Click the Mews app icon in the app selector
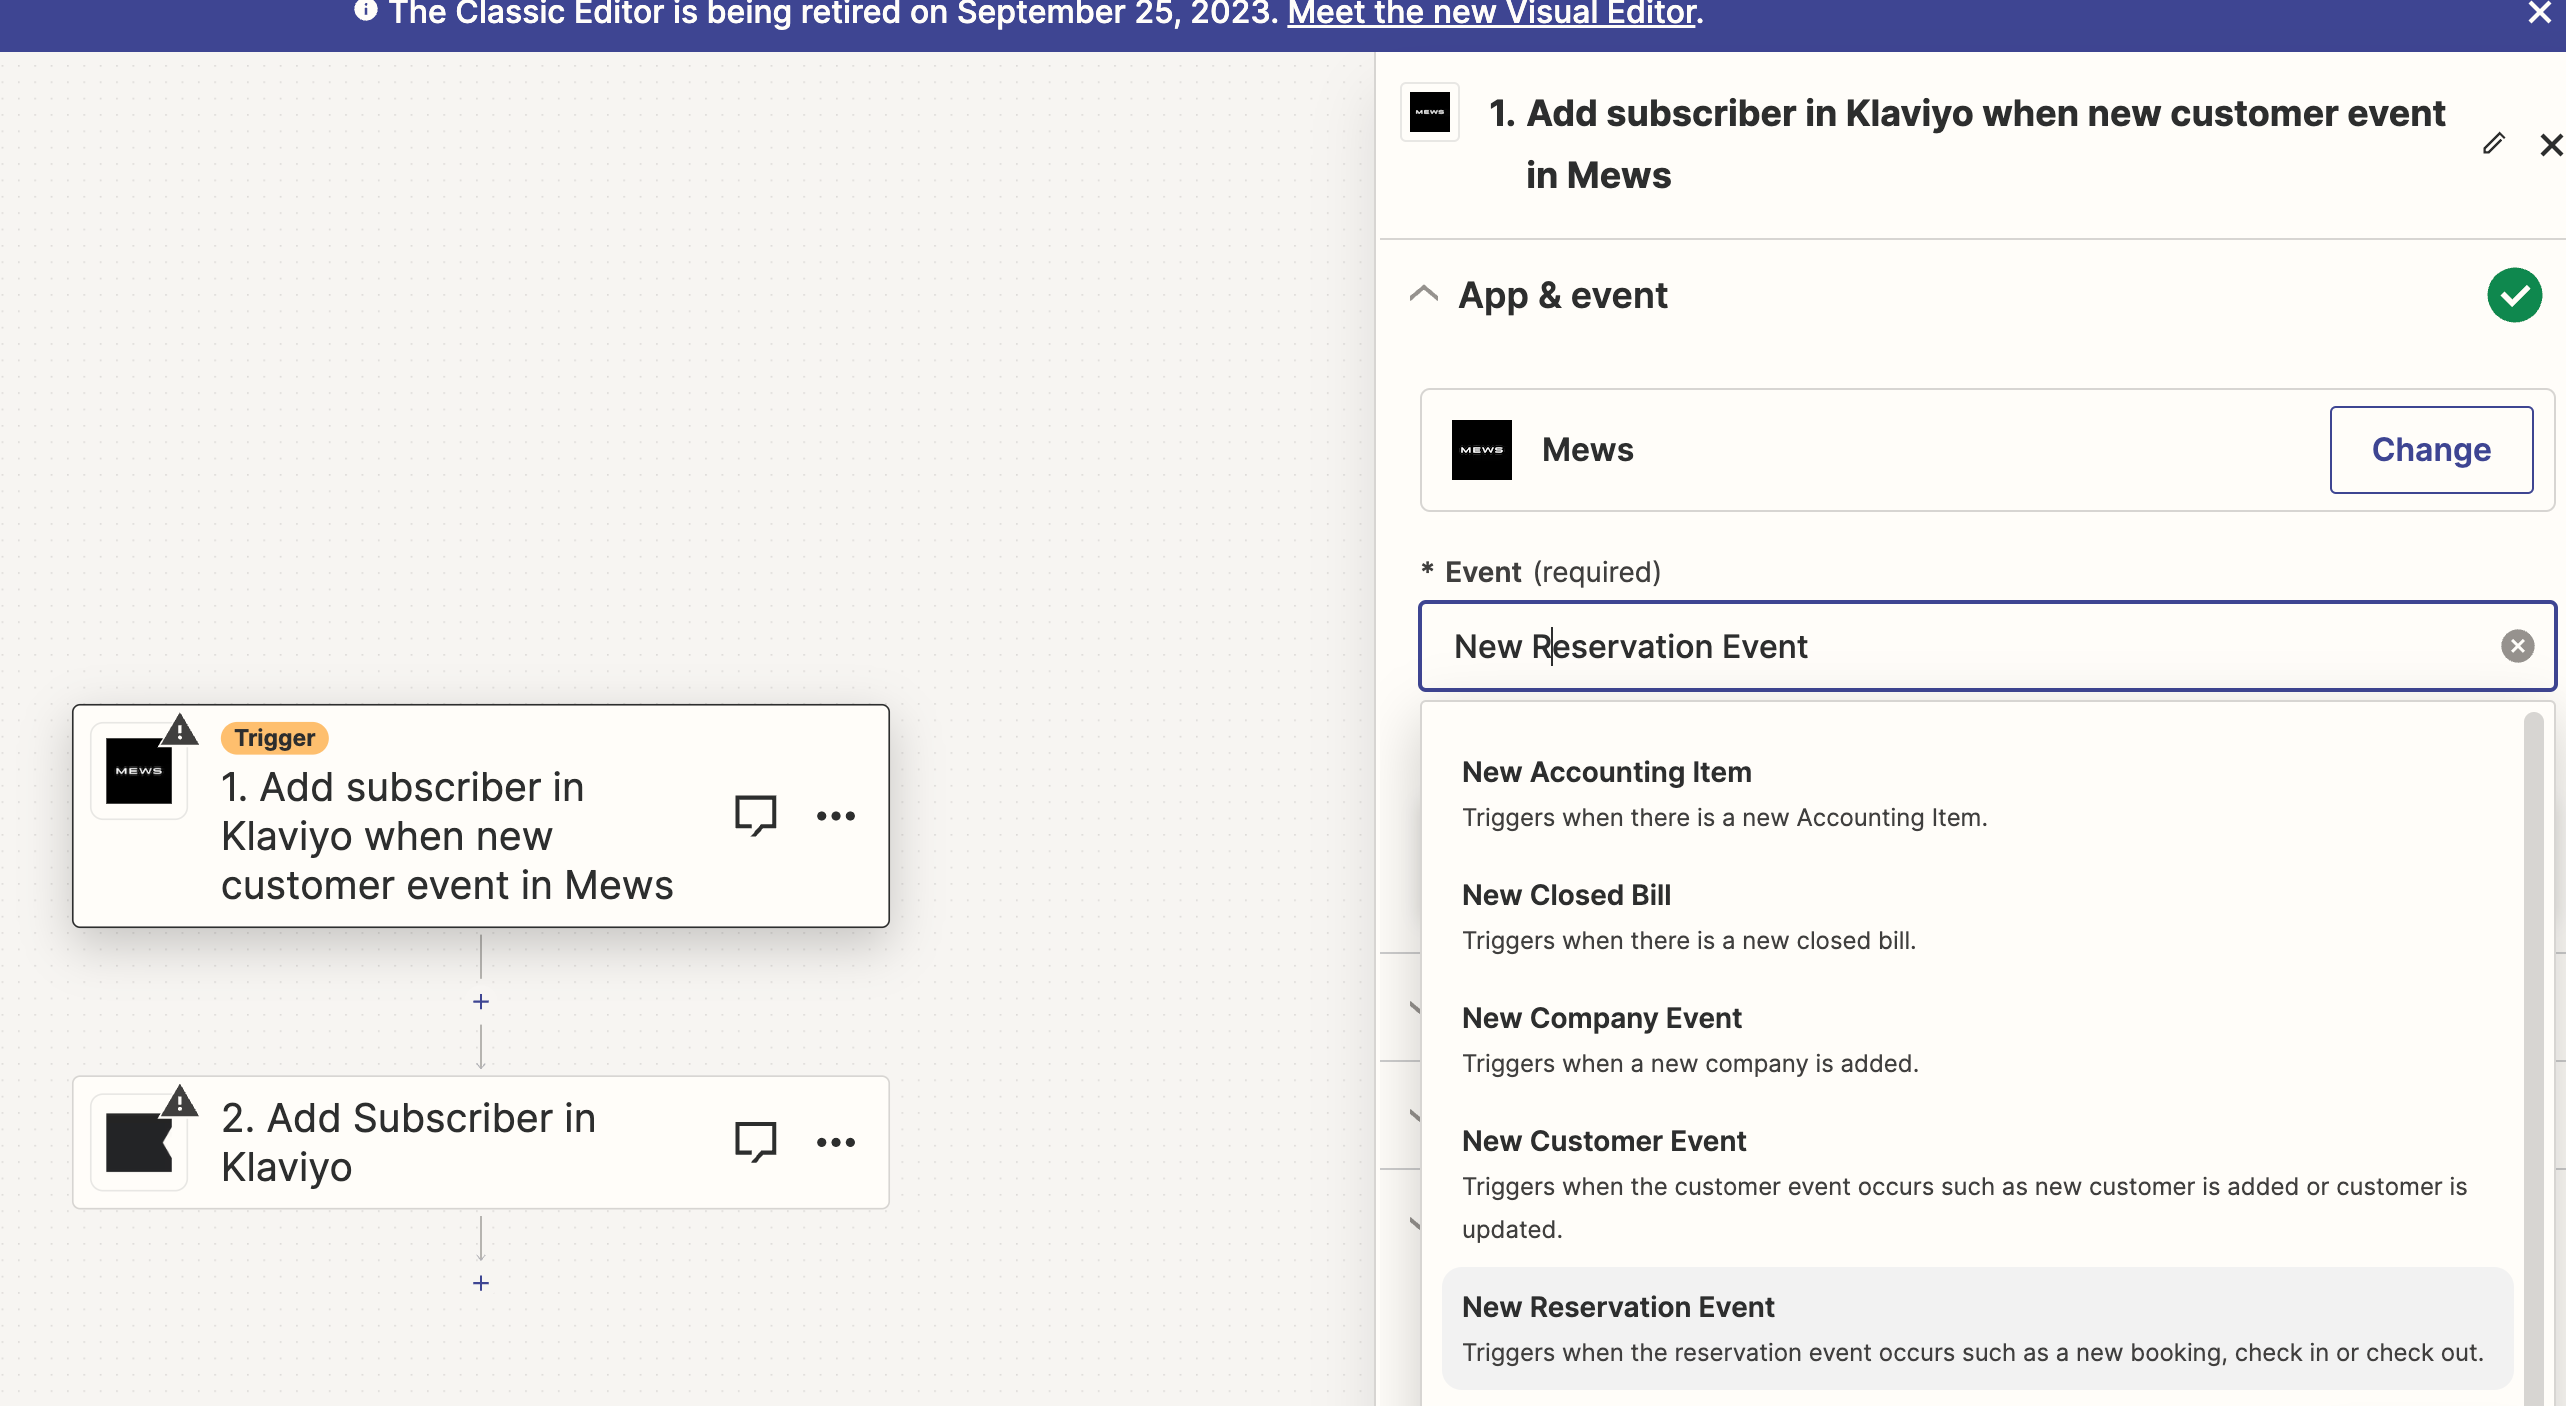The height and width of the screenshot is (1406, 2566). click(1481, 450)
